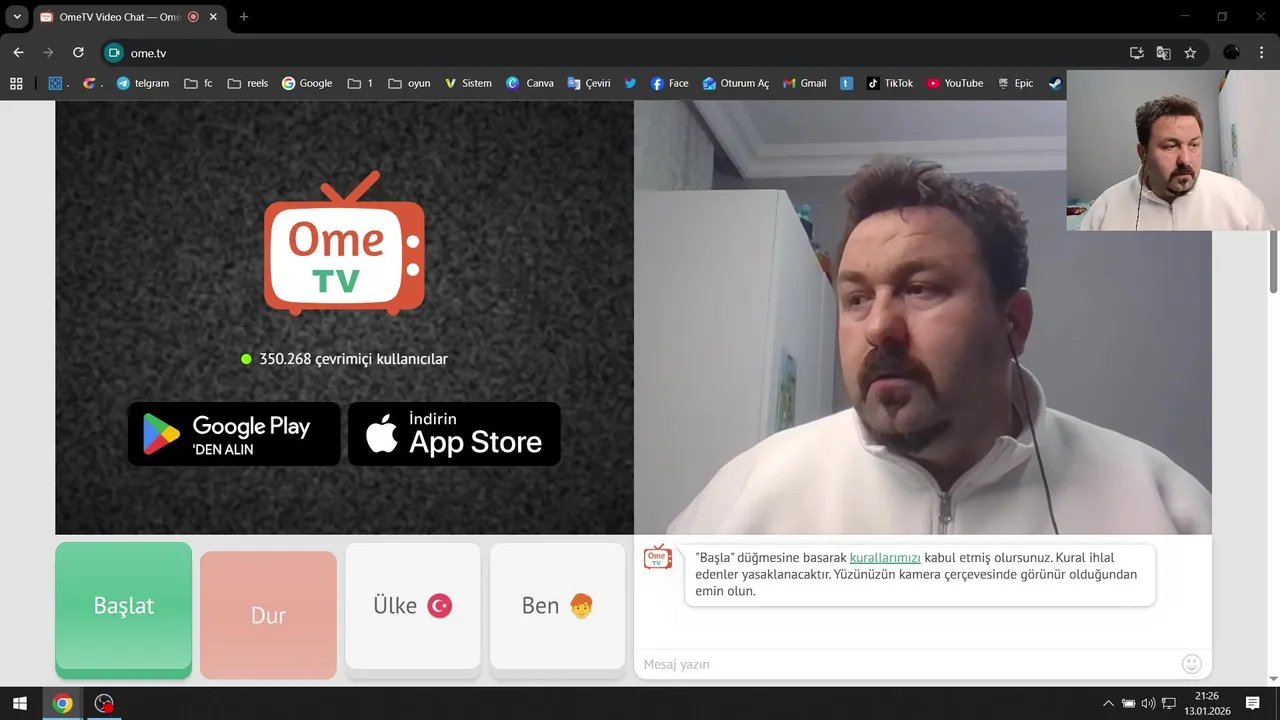Click the large webcam video preview
Screen dimensions: 1280x720
[923, 317]
